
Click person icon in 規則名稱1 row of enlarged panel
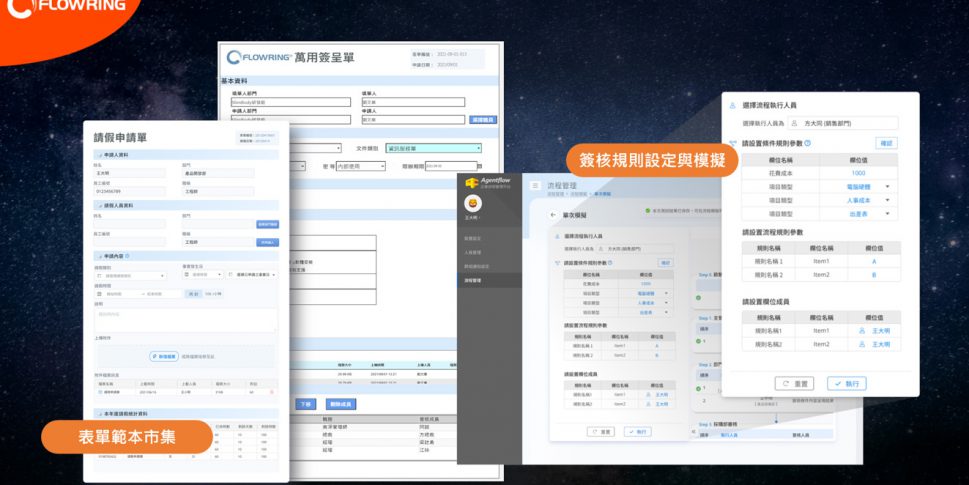862,331
